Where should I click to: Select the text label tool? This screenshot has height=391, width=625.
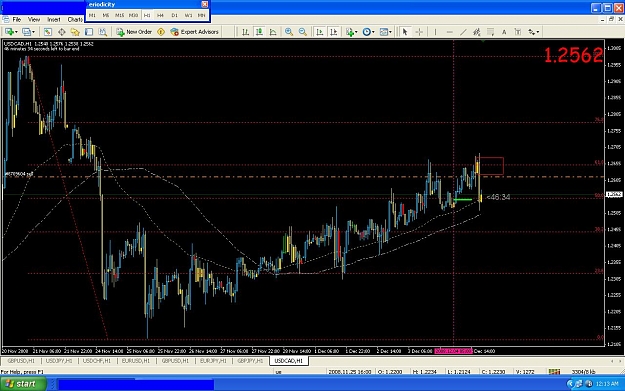point(518,32)
